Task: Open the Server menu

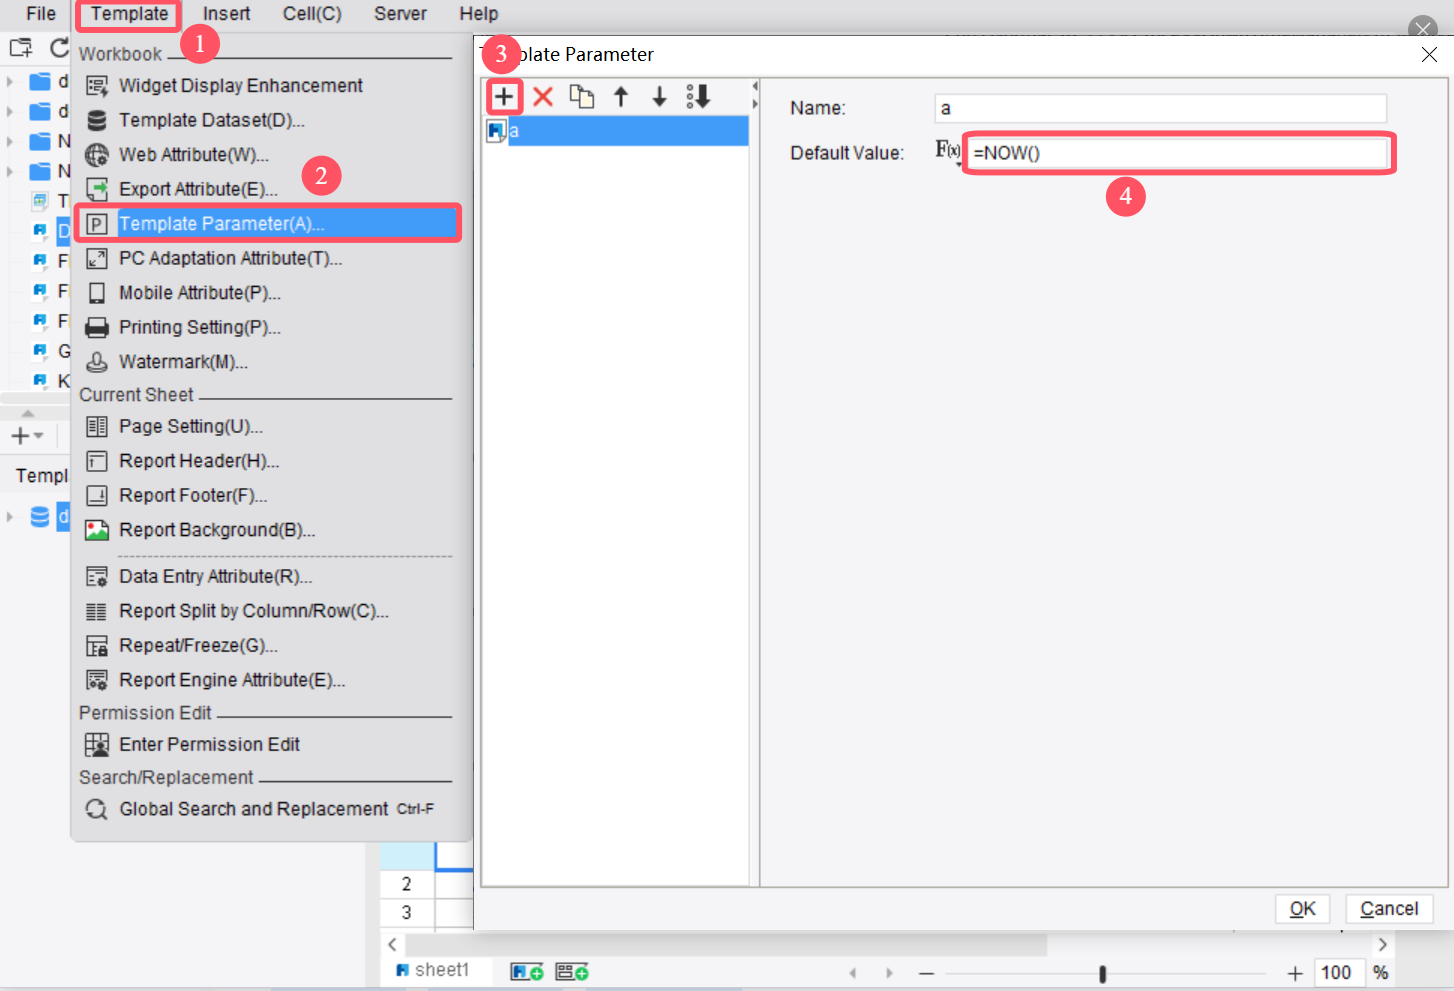Action: 400,14
